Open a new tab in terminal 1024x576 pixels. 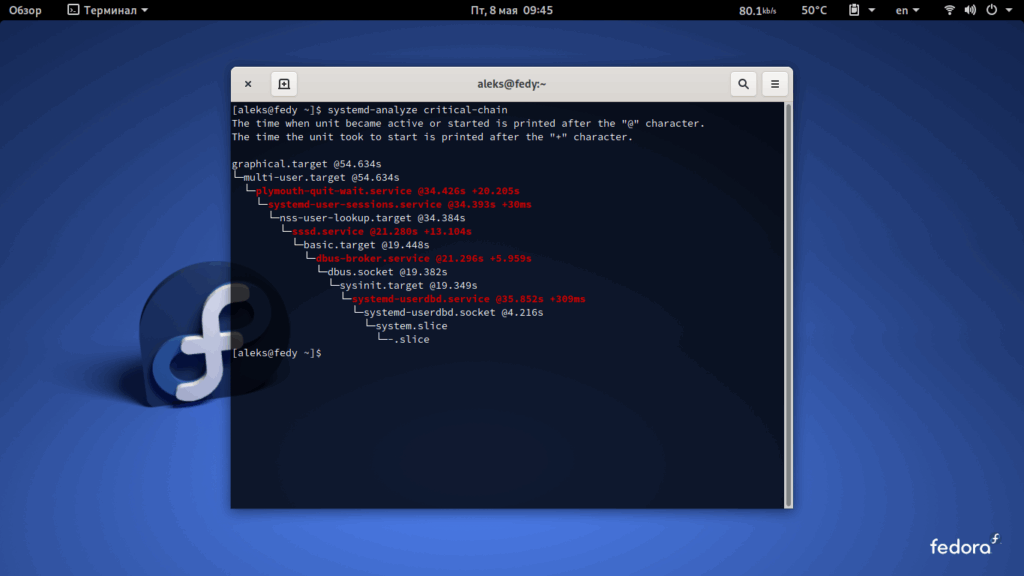(284, 84)
